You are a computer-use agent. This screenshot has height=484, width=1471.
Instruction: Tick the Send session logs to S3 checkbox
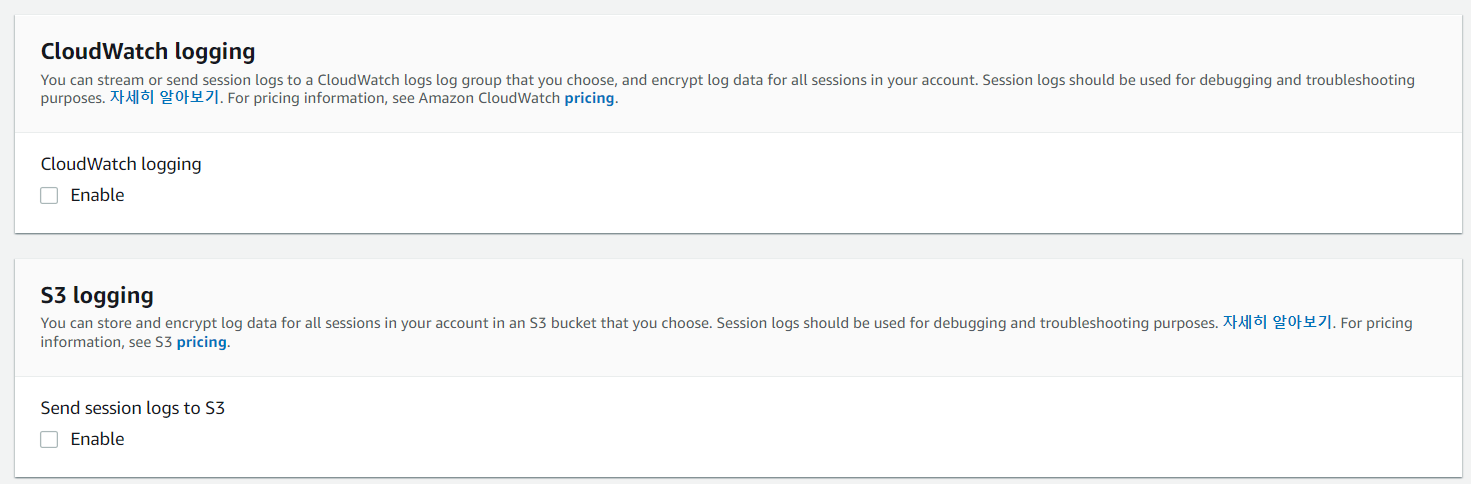pos(49,440)
